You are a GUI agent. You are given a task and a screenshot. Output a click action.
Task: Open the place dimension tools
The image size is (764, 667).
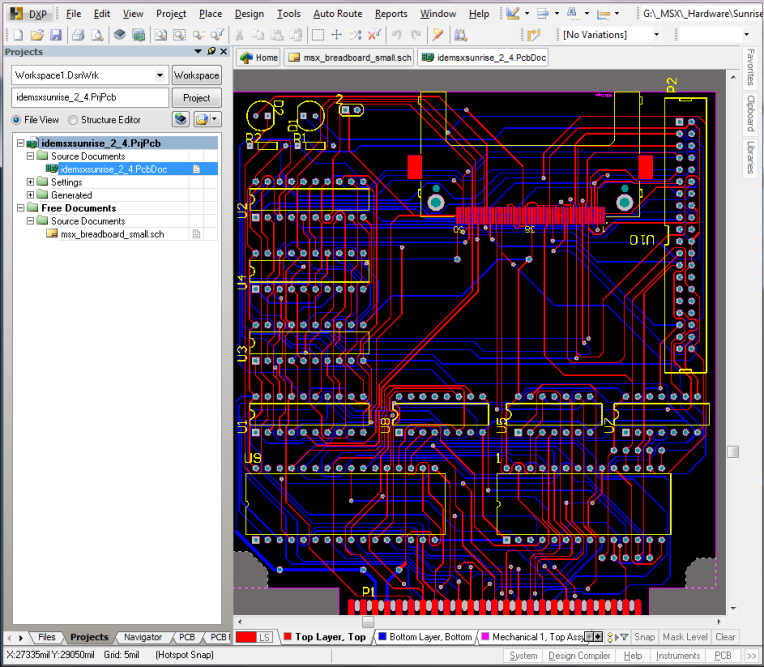pos(603,14)
